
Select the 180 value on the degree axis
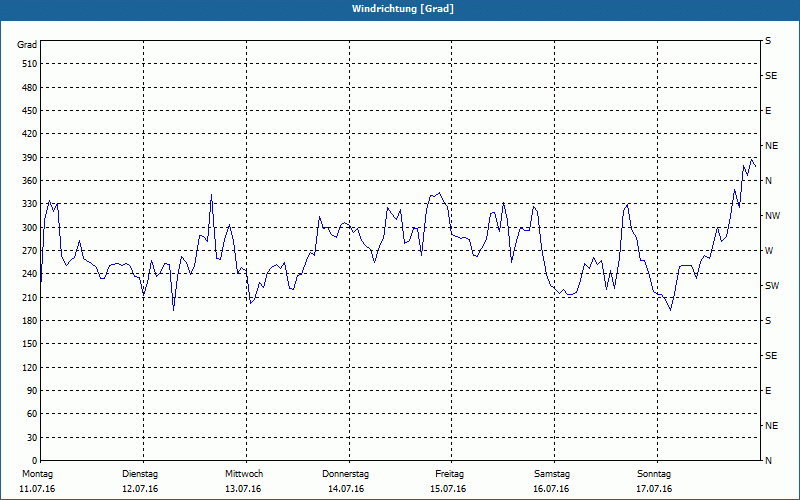30,320
